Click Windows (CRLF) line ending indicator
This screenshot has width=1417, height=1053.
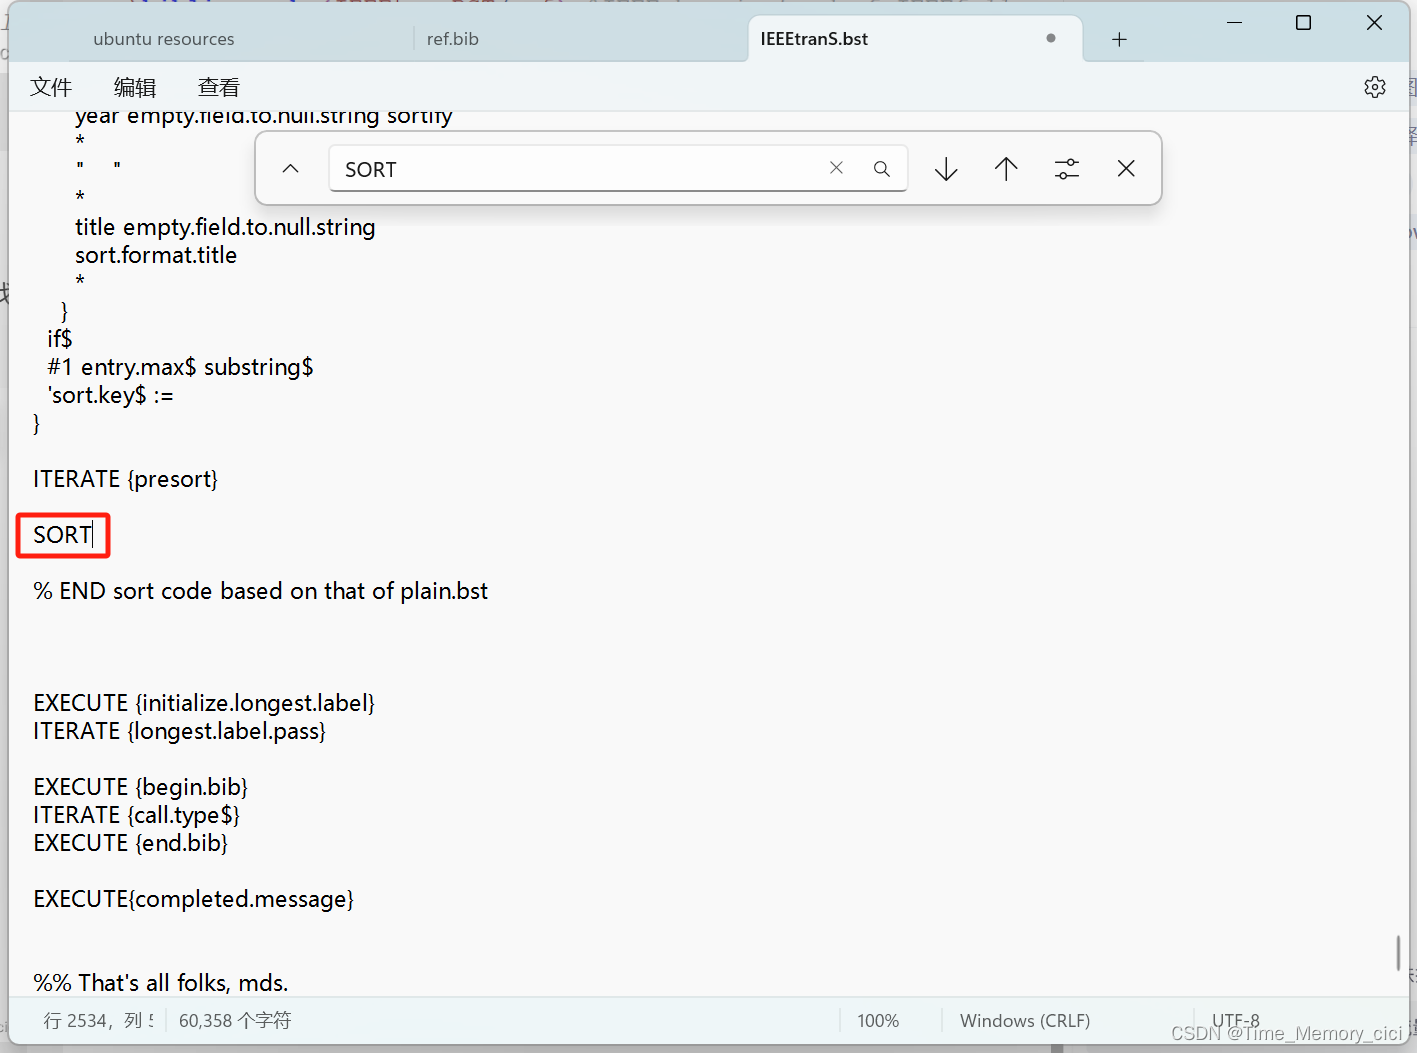[1025, 1020]
